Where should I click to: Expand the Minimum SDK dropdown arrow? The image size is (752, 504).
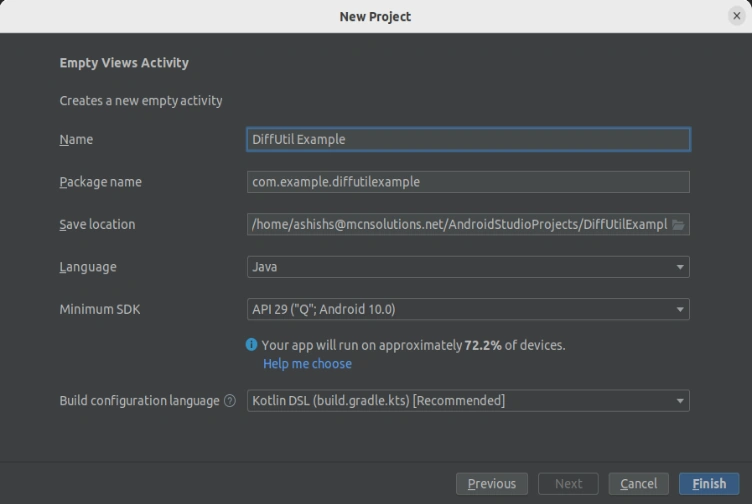point(680,309)
